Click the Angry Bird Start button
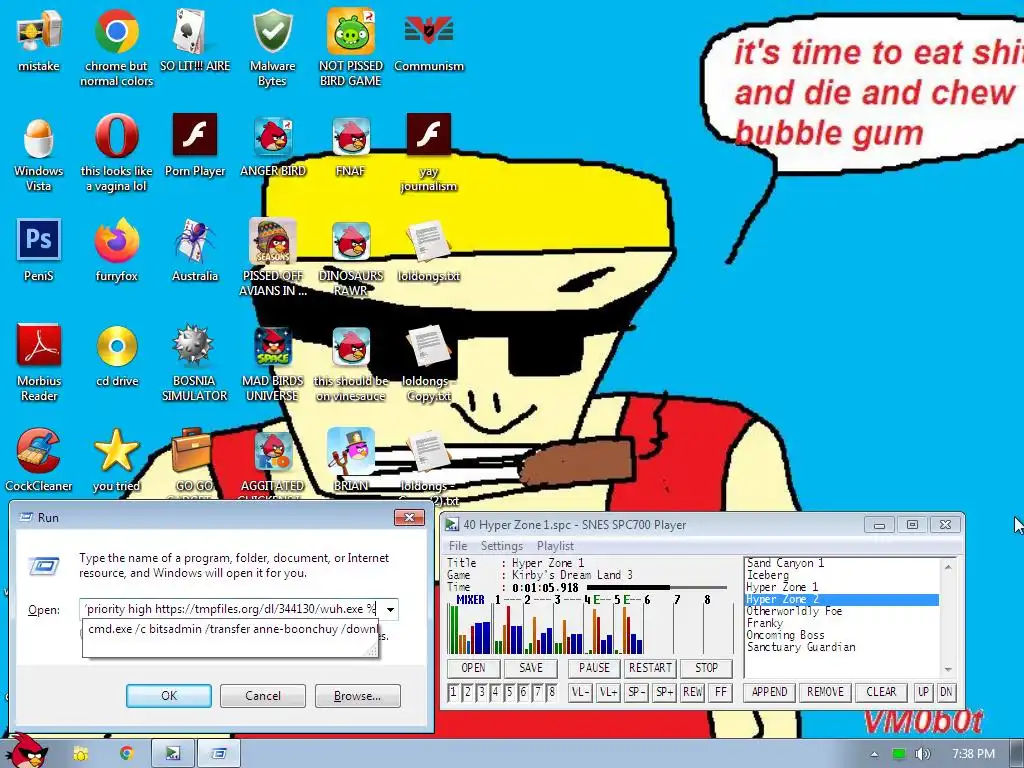This screenshot has width=1024, height=768. pos(25,752)
